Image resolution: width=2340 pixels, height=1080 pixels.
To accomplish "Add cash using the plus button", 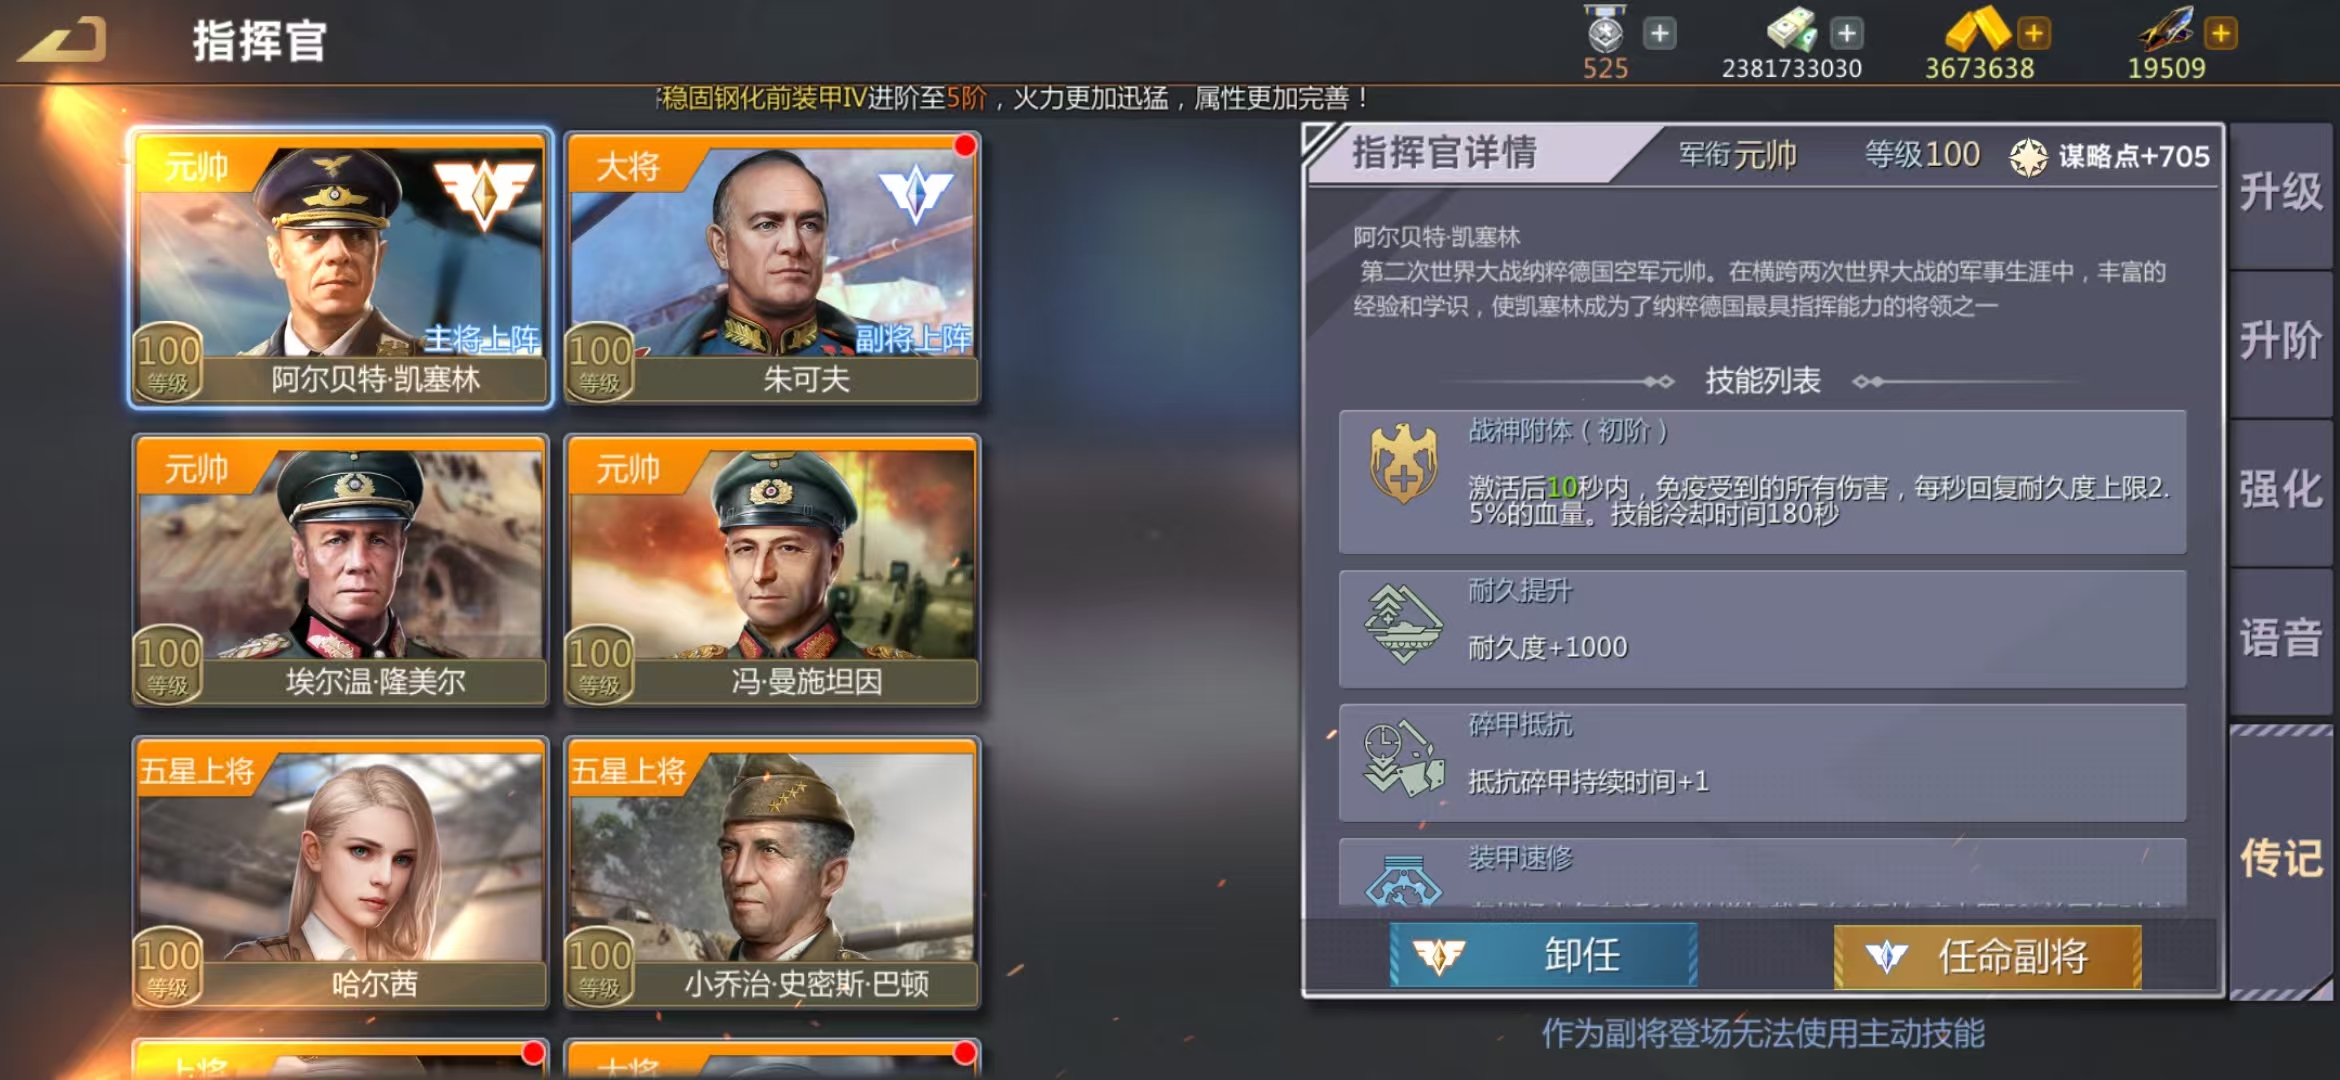I will coord(1847,33).
